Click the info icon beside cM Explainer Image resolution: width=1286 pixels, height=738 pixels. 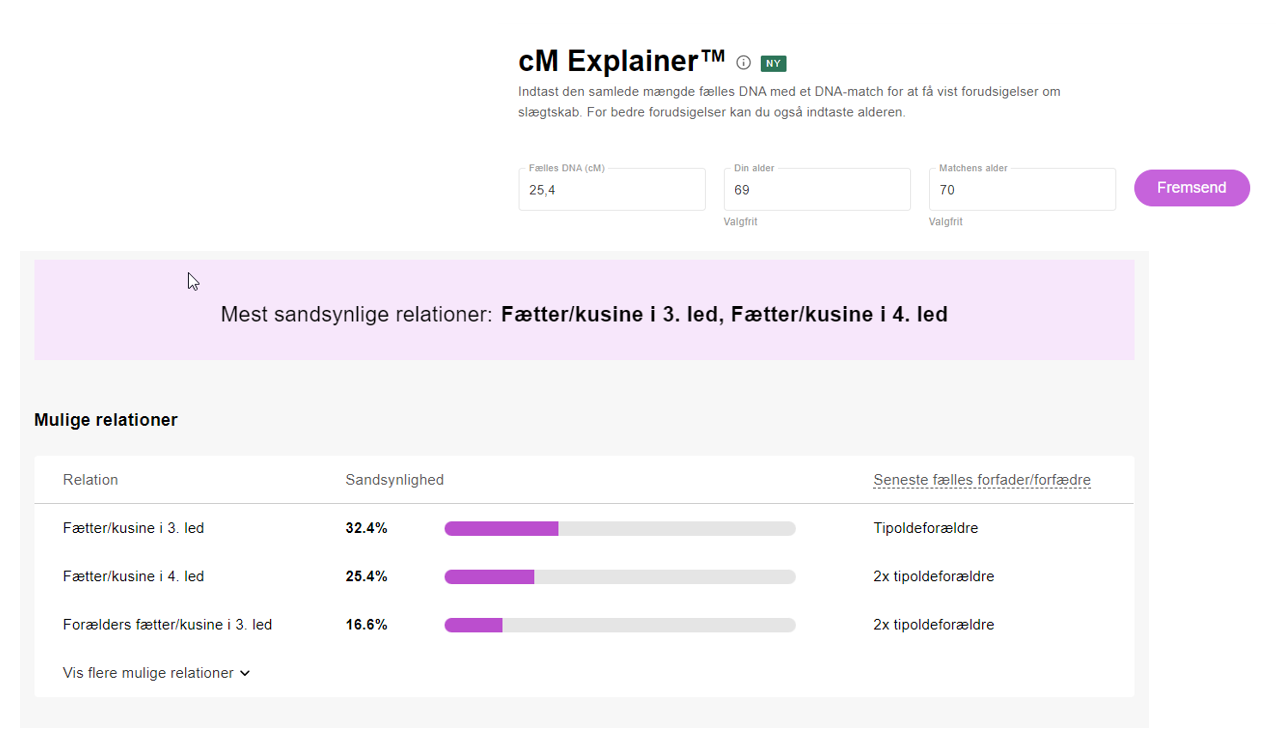pos(743,63)
